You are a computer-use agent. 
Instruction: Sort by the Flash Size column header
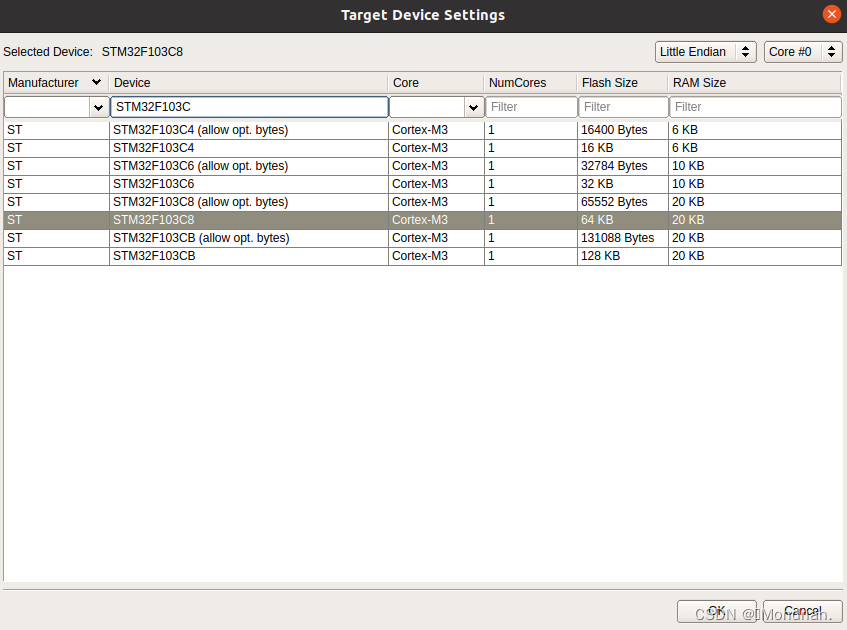[x=622, y=83]
